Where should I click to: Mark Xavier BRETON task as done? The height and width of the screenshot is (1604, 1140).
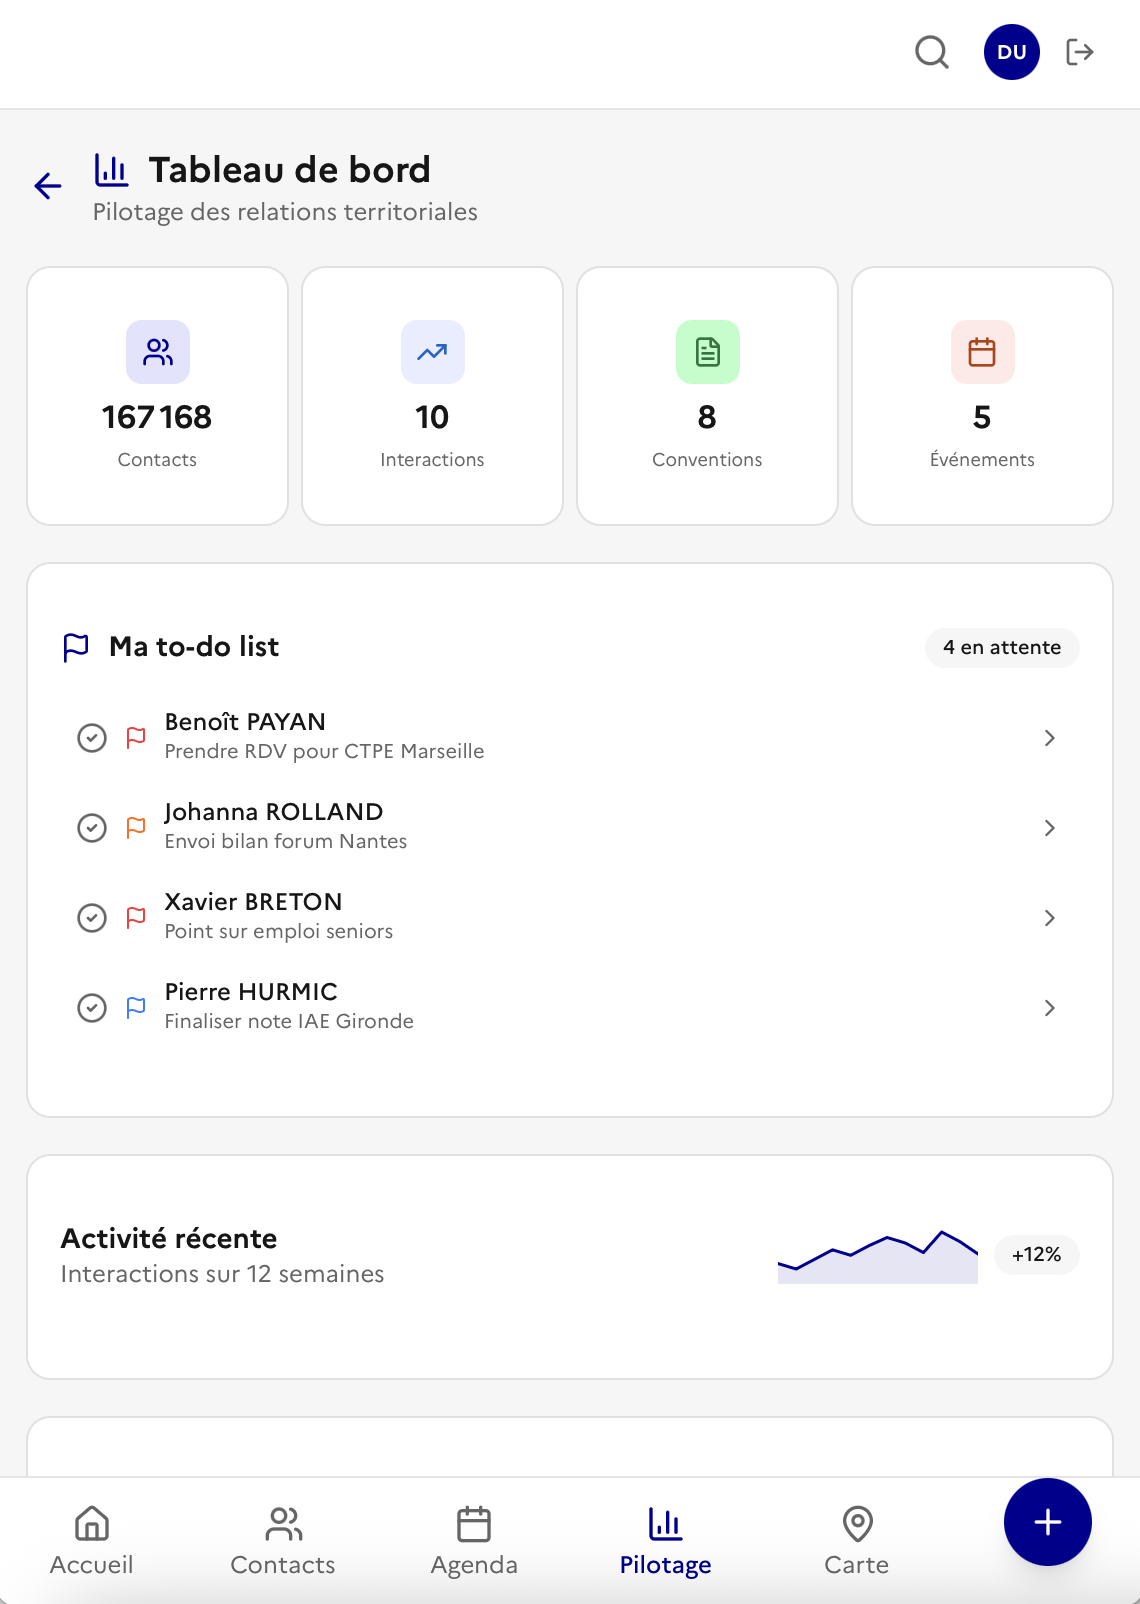click(92, 918)
